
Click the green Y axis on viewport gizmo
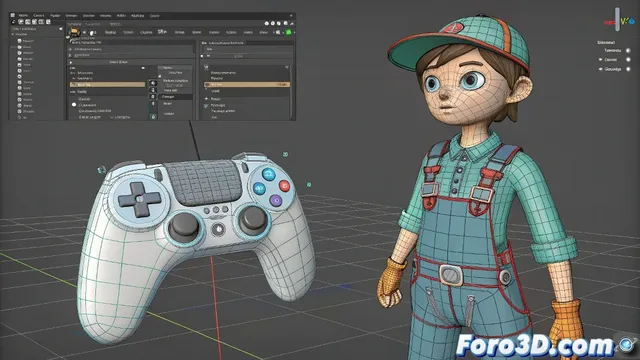(x=624, y=20)
